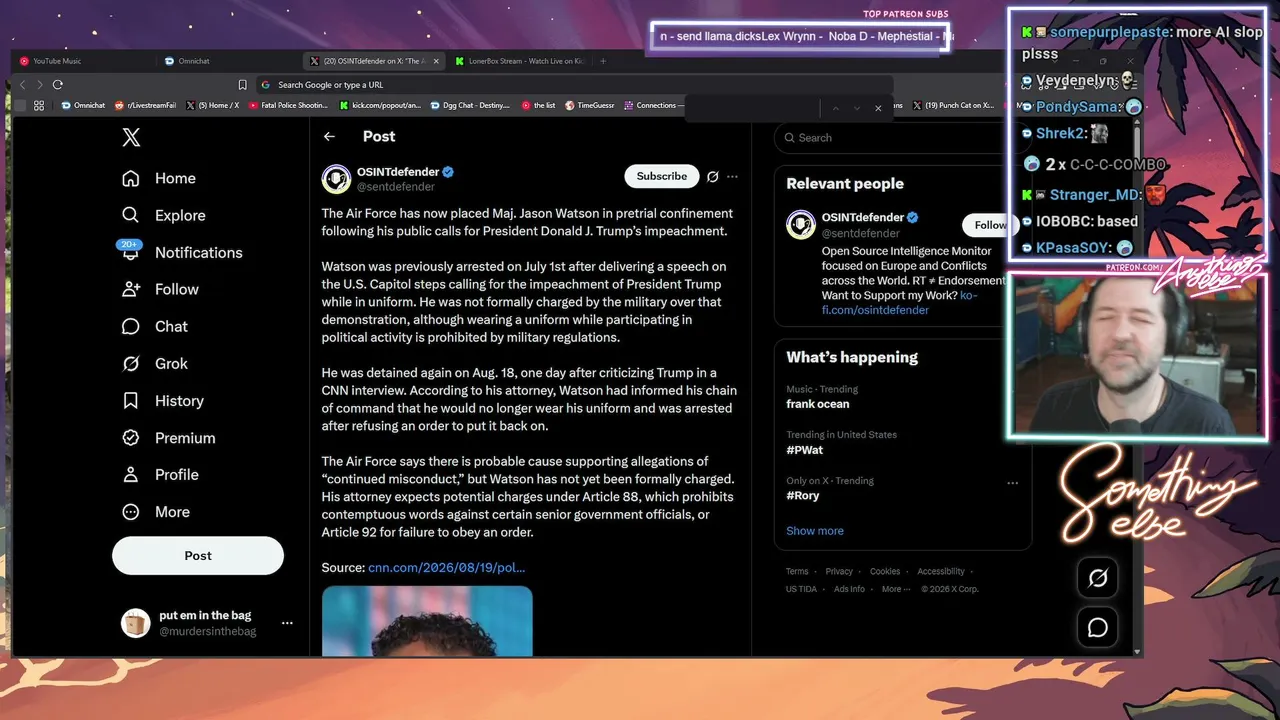Click the Follow person-plus sidebar icon
This screenshot has height=720, width=1280.
point(131,289)
